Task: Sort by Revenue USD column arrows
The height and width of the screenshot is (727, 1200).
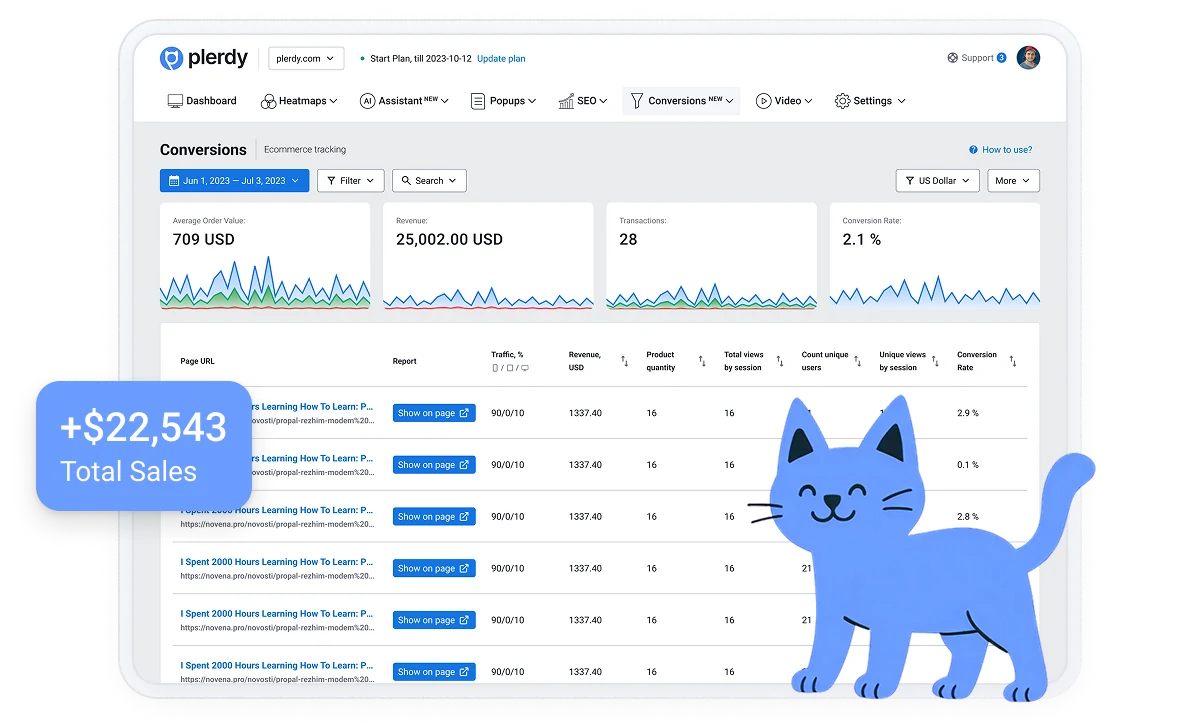Action: click(625, 361)
